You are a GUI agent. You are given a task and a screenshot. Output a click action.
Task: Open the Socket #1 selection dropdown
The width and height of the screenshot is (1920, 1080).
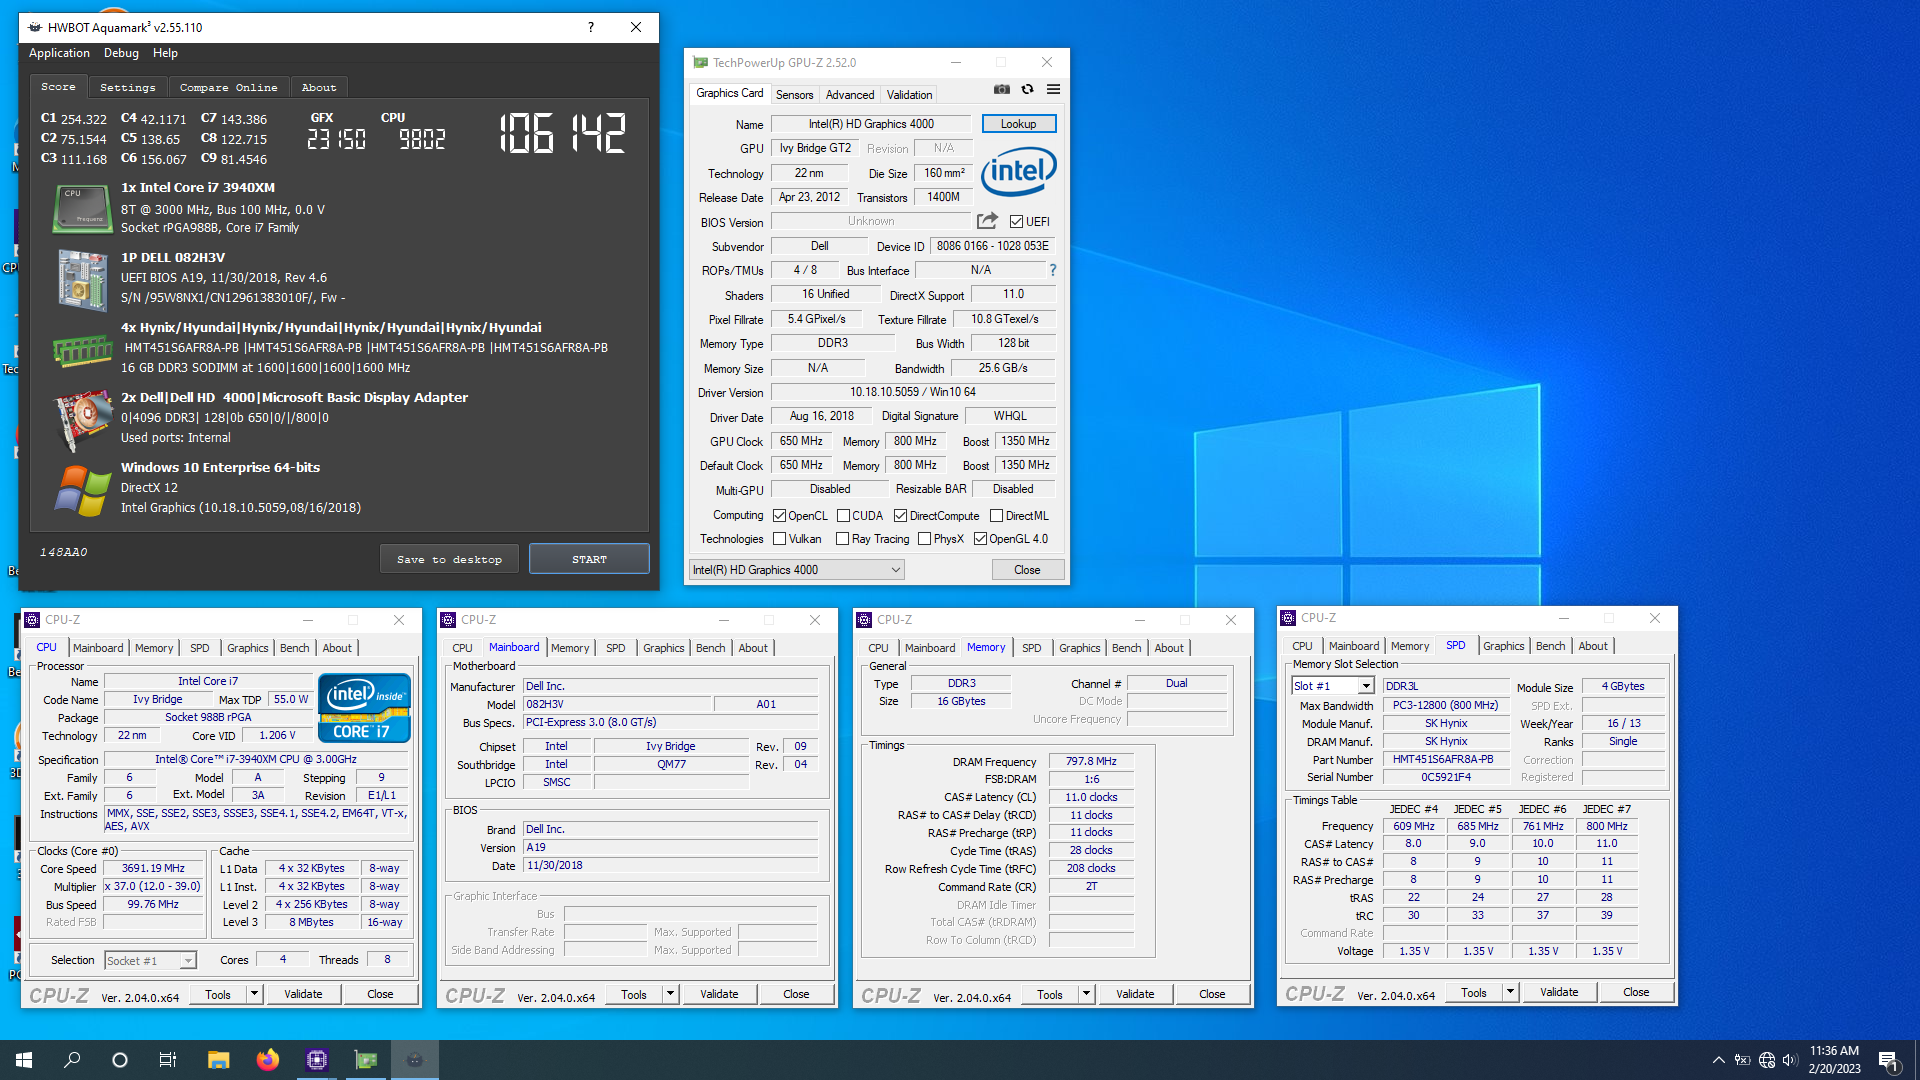pos(150,961)
